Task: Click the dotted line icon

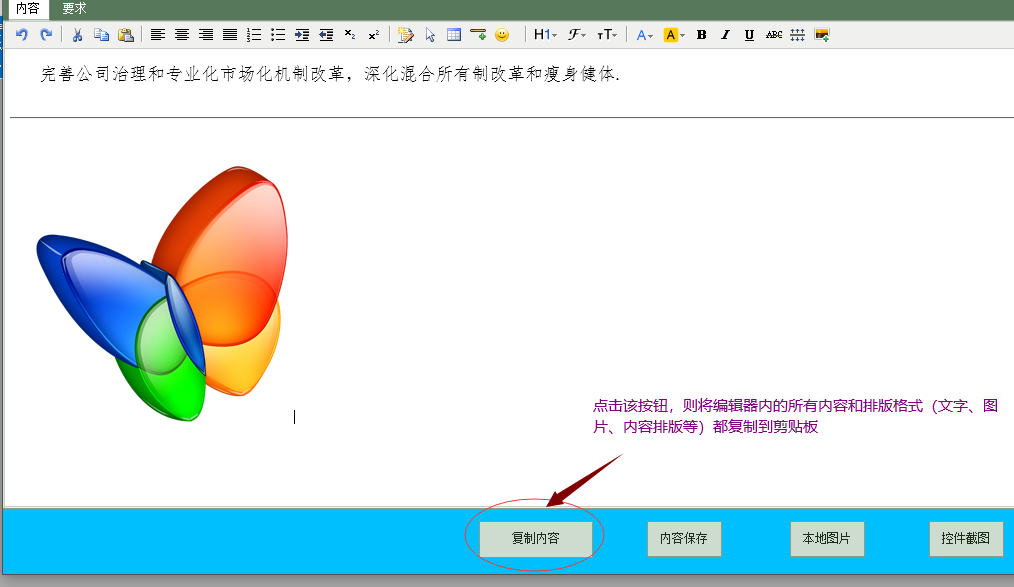Action: [797, 35]
